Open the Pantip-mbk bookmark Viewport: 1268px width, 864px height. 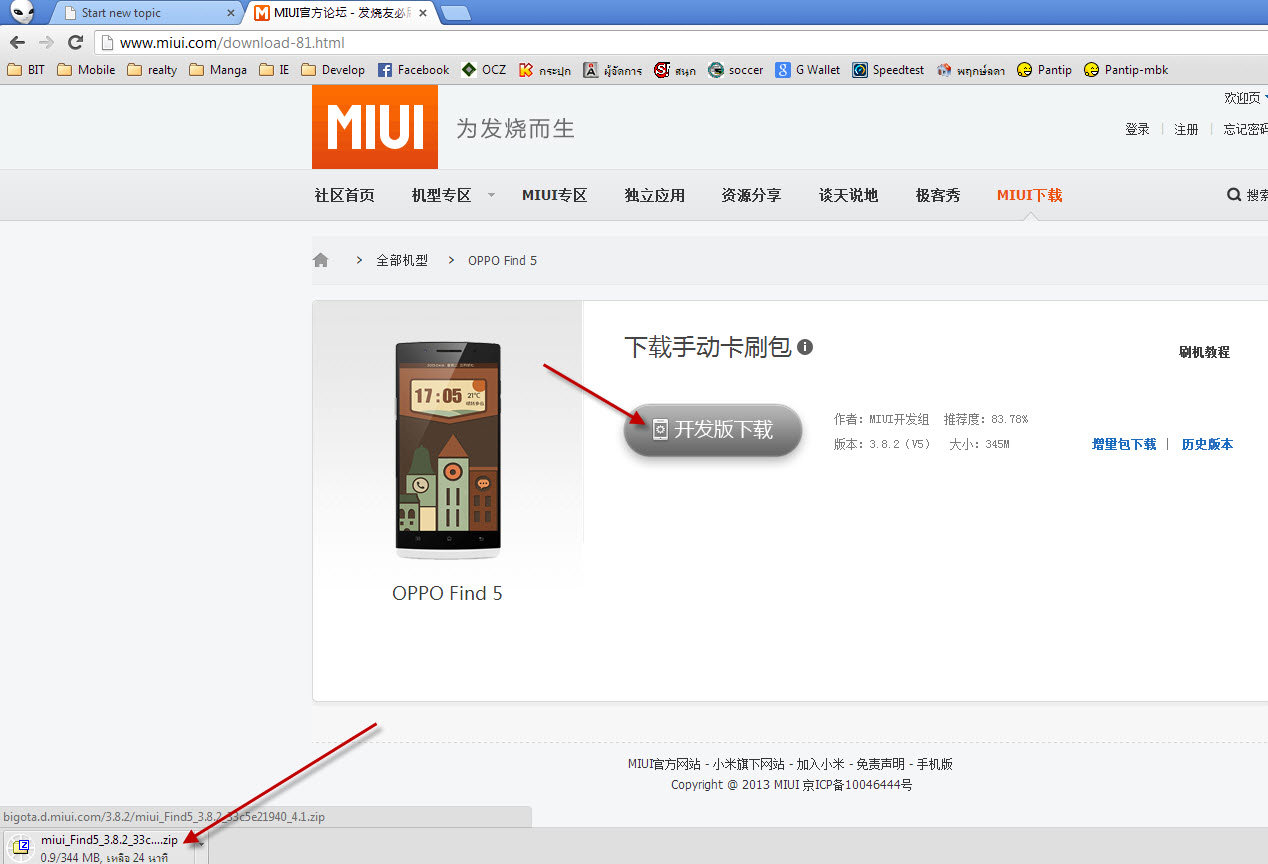1126,70
